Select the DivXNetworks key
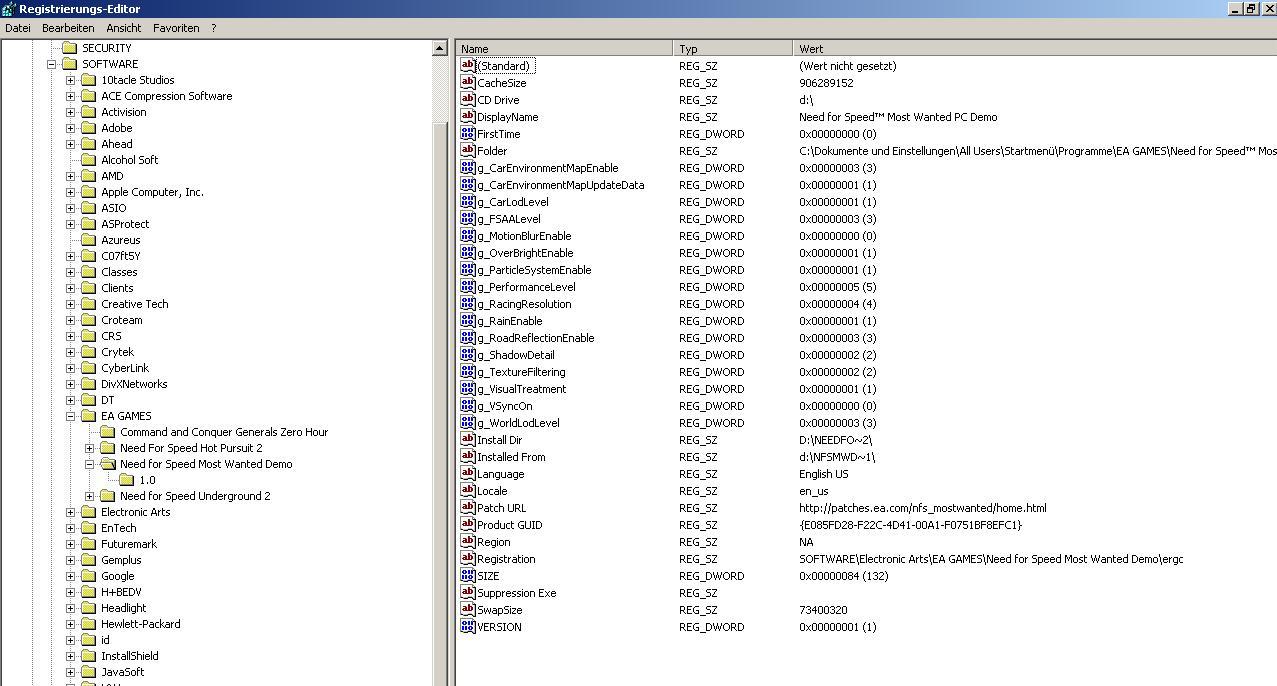Image resolution: width=1277 pixels, height=686 pixels. (134, 384)
